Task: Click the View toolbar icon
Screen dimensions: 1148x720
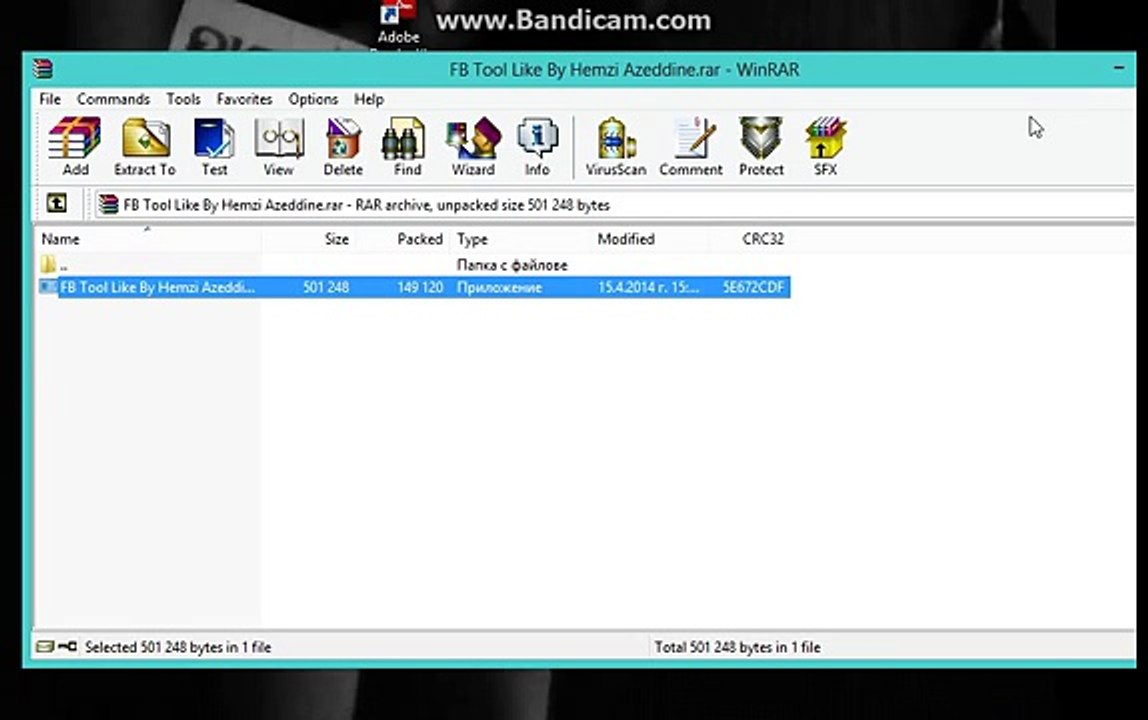Action: click(278, 146)
